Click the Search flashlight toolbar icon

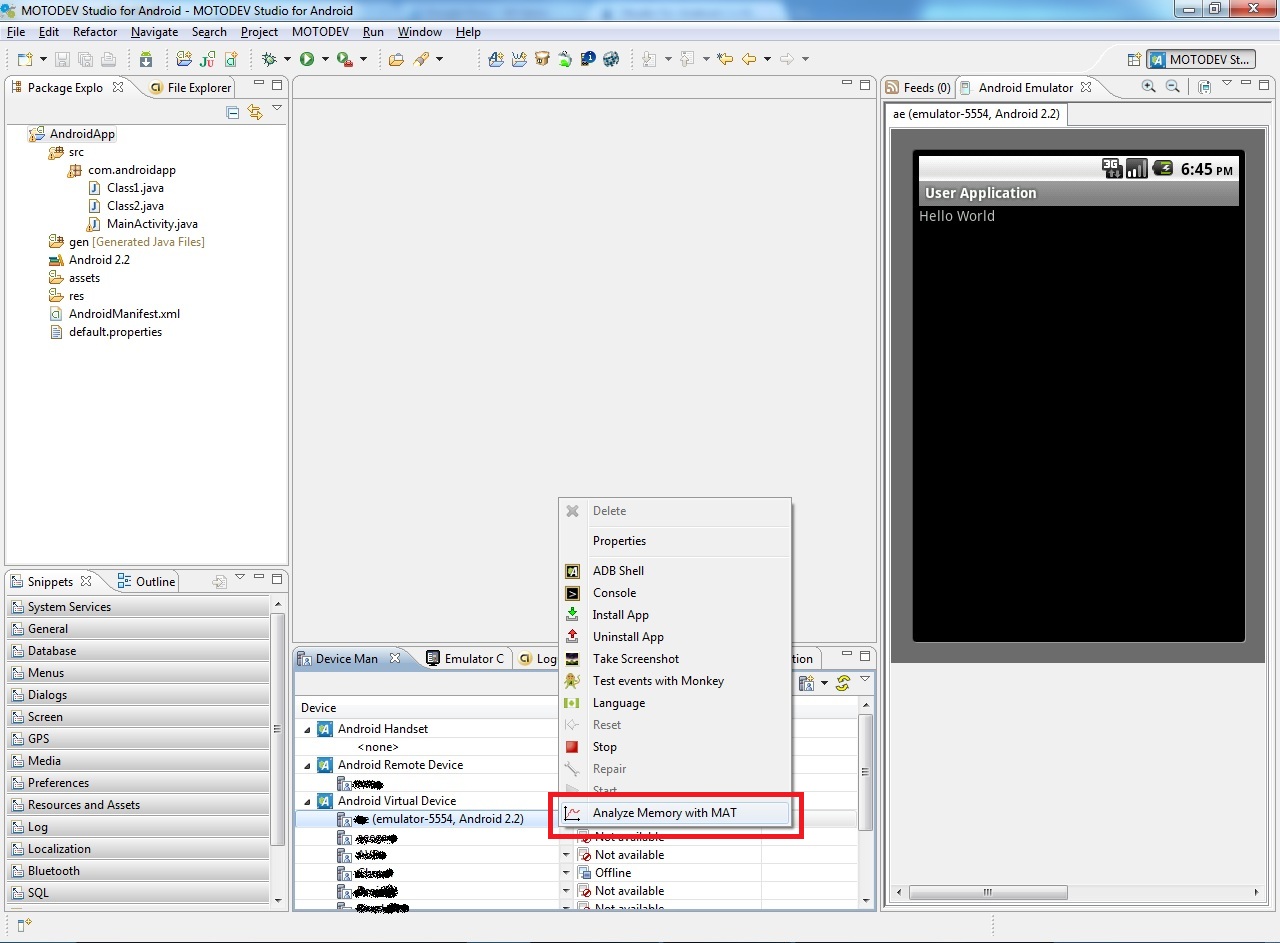point(421,60)
